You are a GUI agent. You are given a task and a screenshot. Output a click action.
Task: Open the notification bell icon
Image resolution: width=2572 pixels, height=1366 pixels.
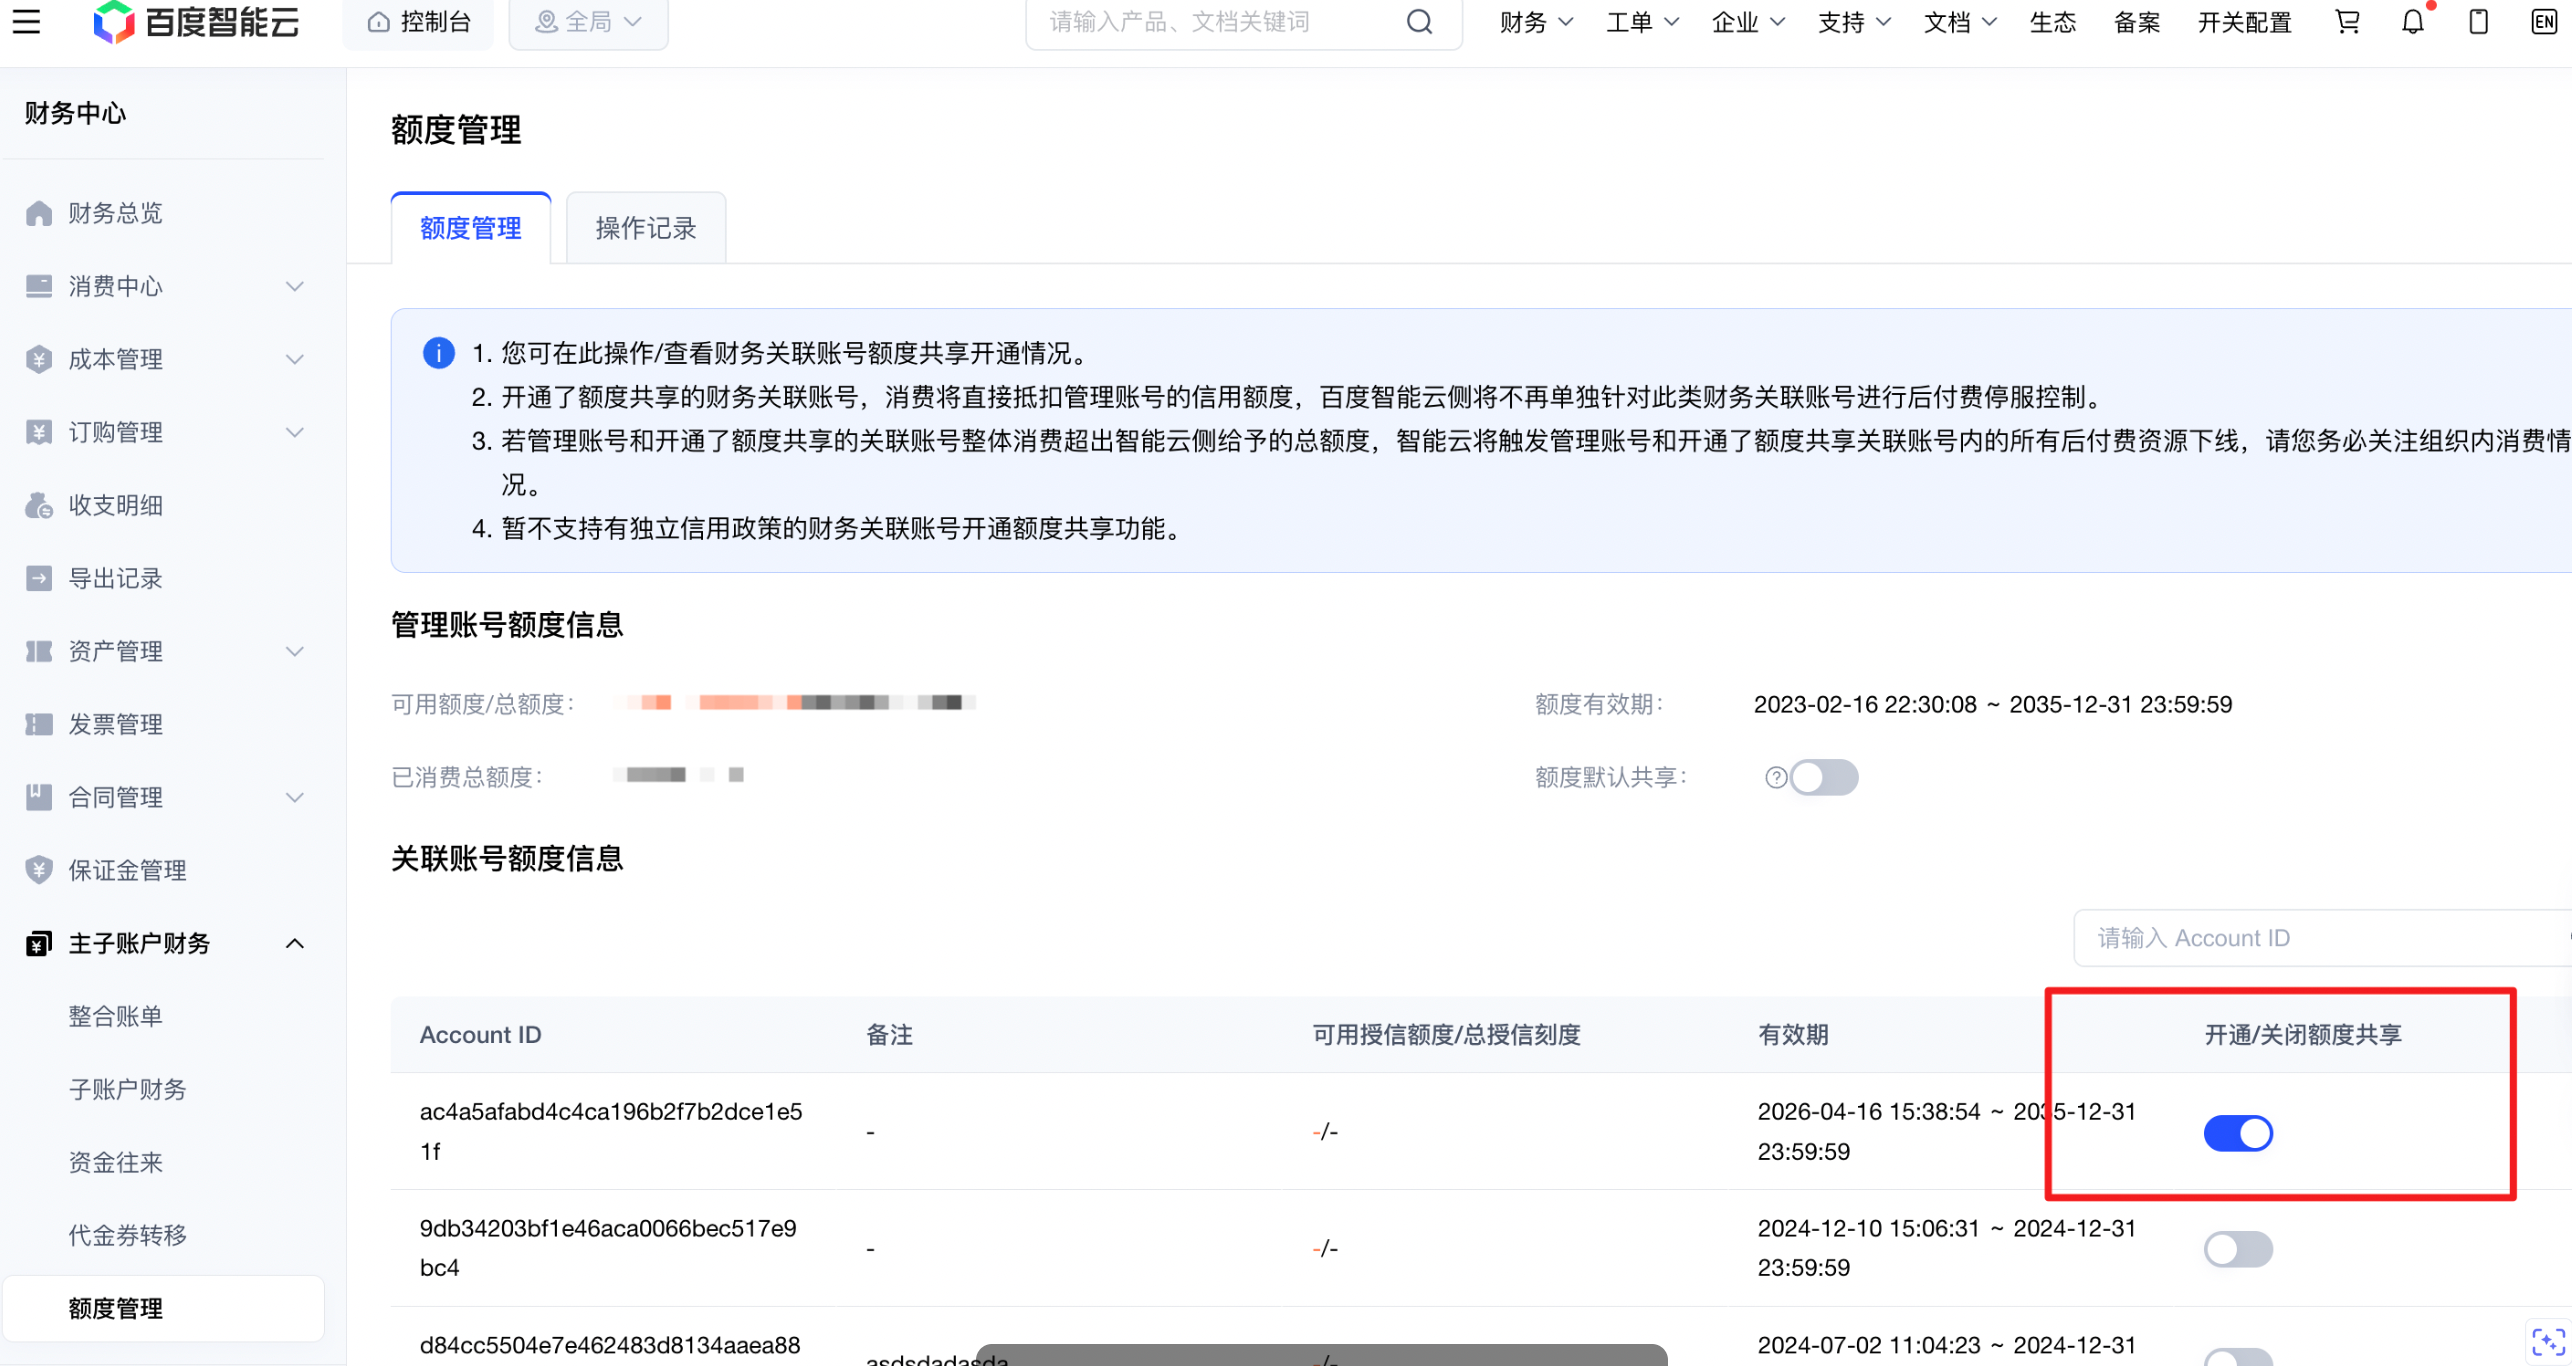click(x=2413, y=21)
